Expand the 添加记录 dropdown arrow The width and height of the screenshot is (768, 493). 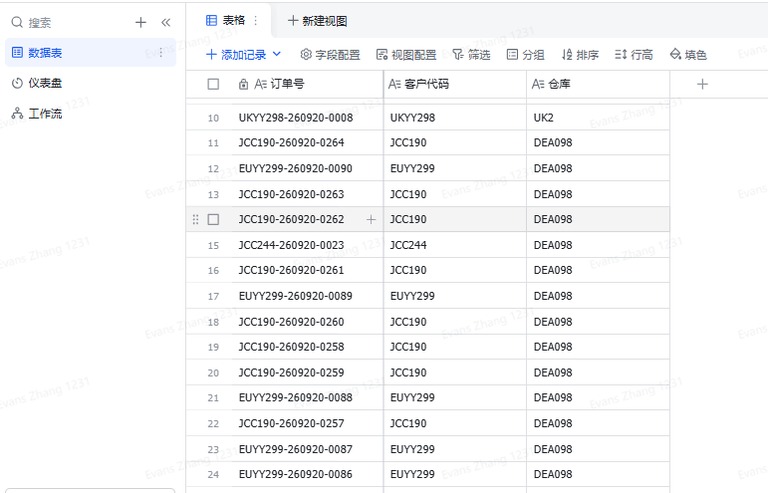(277, 54)
